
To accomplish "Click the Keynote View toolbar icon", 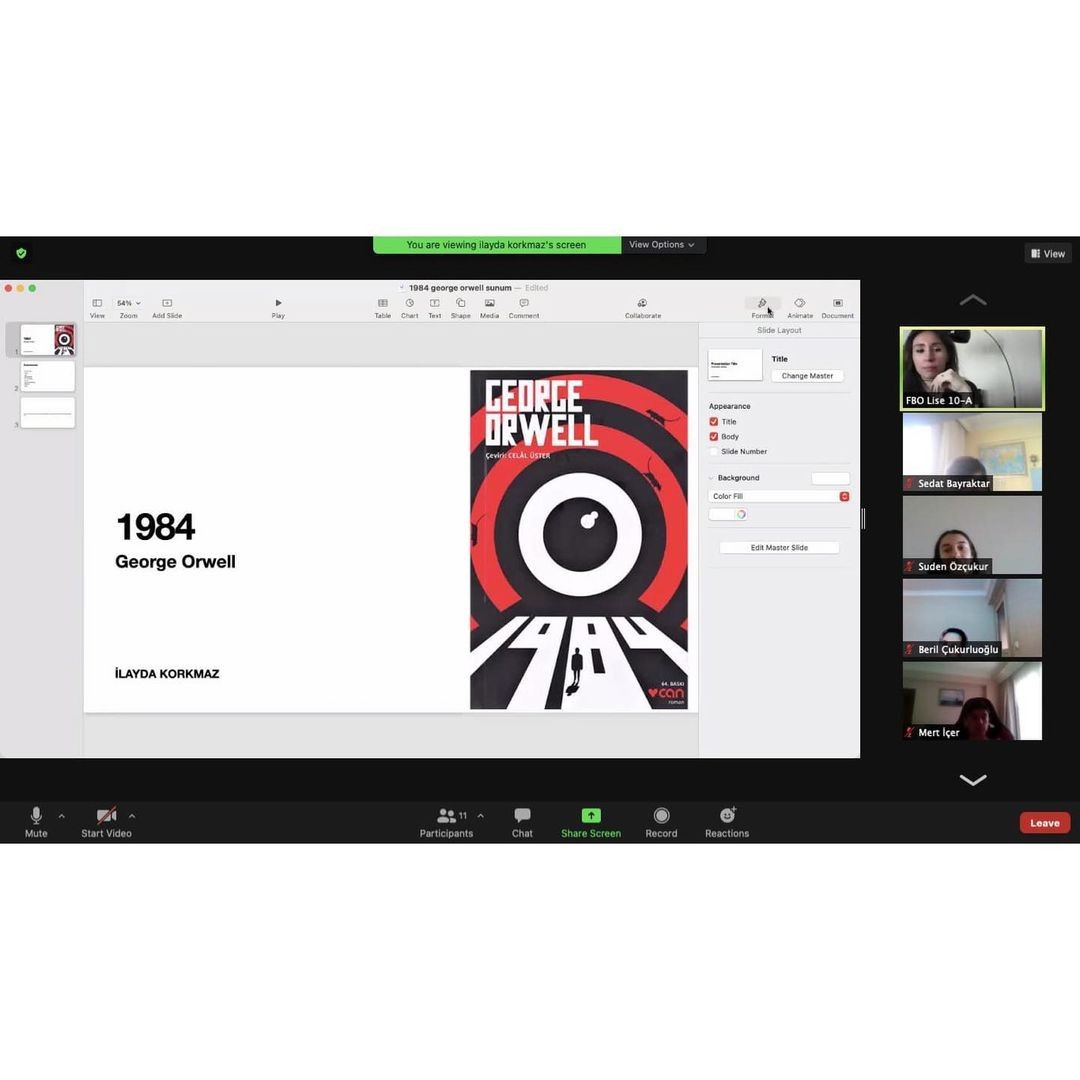I will (x=97, y=303).
